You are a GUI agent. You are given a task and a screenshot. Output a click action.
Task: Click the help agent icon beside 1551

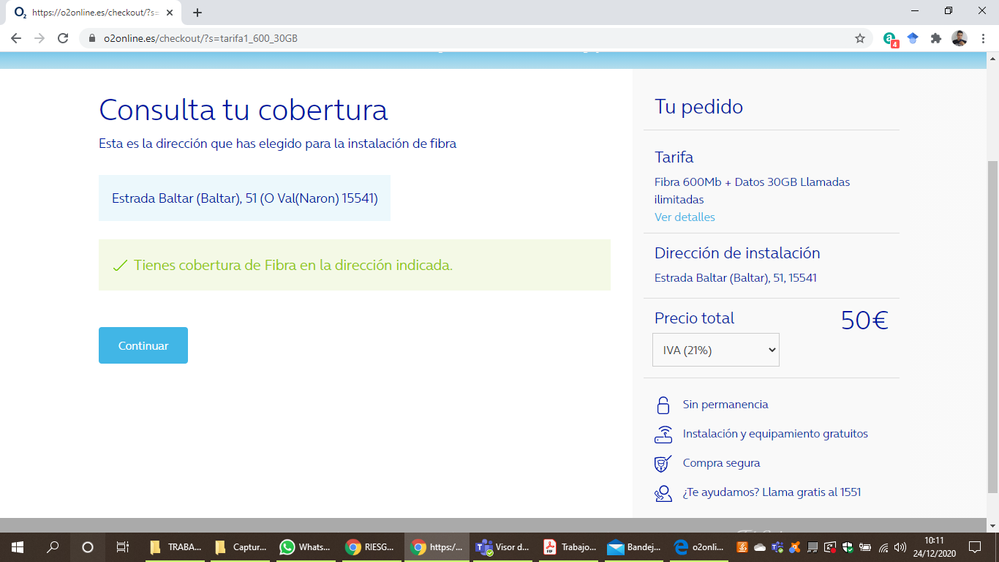coord(663,493)
